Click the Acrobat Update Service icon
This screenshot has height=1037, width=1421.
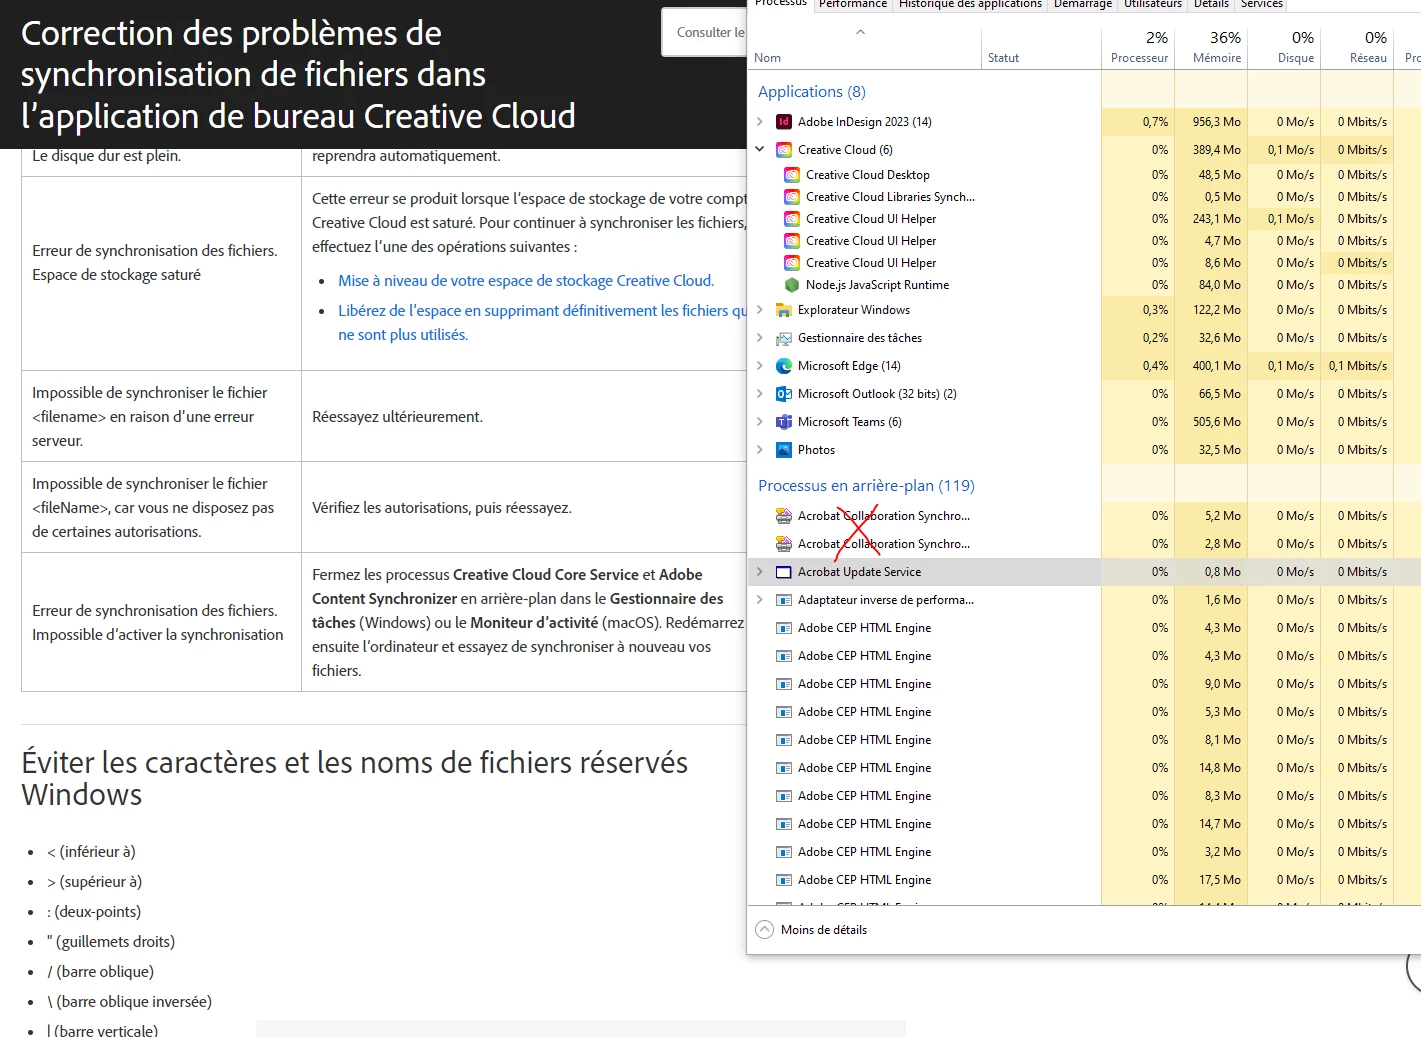784,572
